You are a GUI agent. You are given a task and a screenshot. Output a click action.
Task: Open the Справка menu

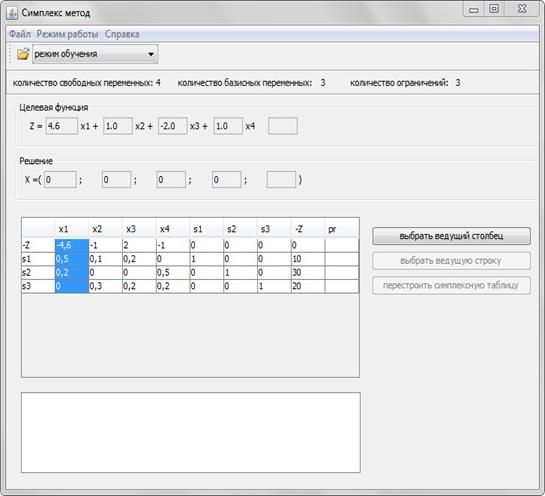coord(122,34)
